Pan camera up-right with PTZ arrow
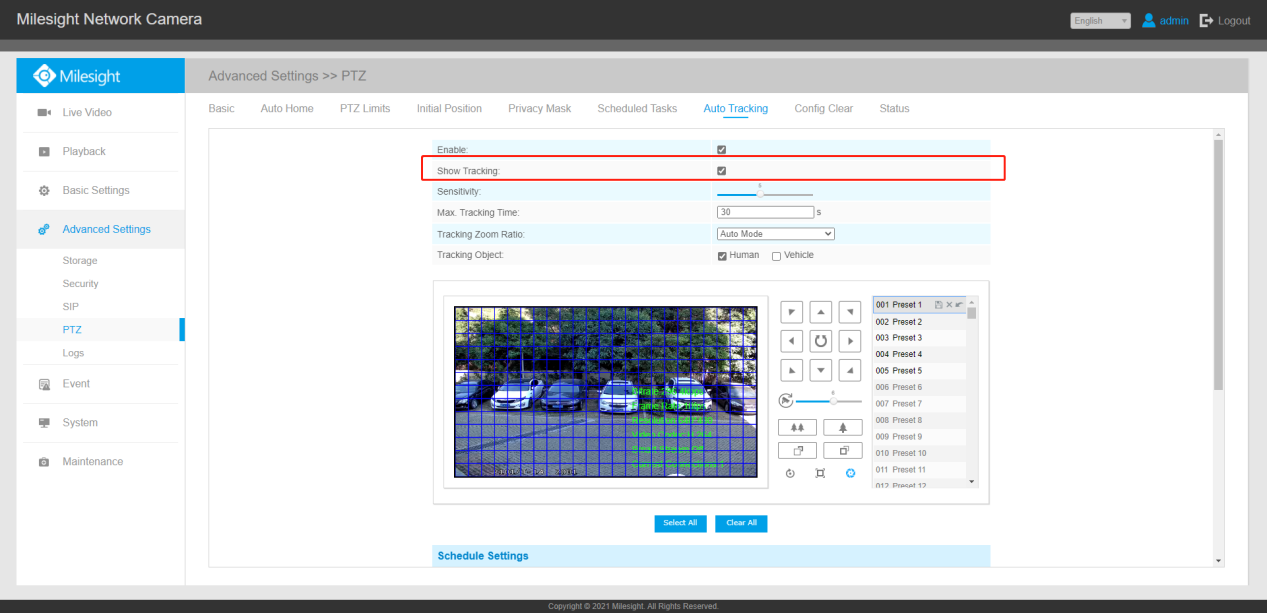The height and width of the screenshot is (613, 1267). [x=850, y=312]
